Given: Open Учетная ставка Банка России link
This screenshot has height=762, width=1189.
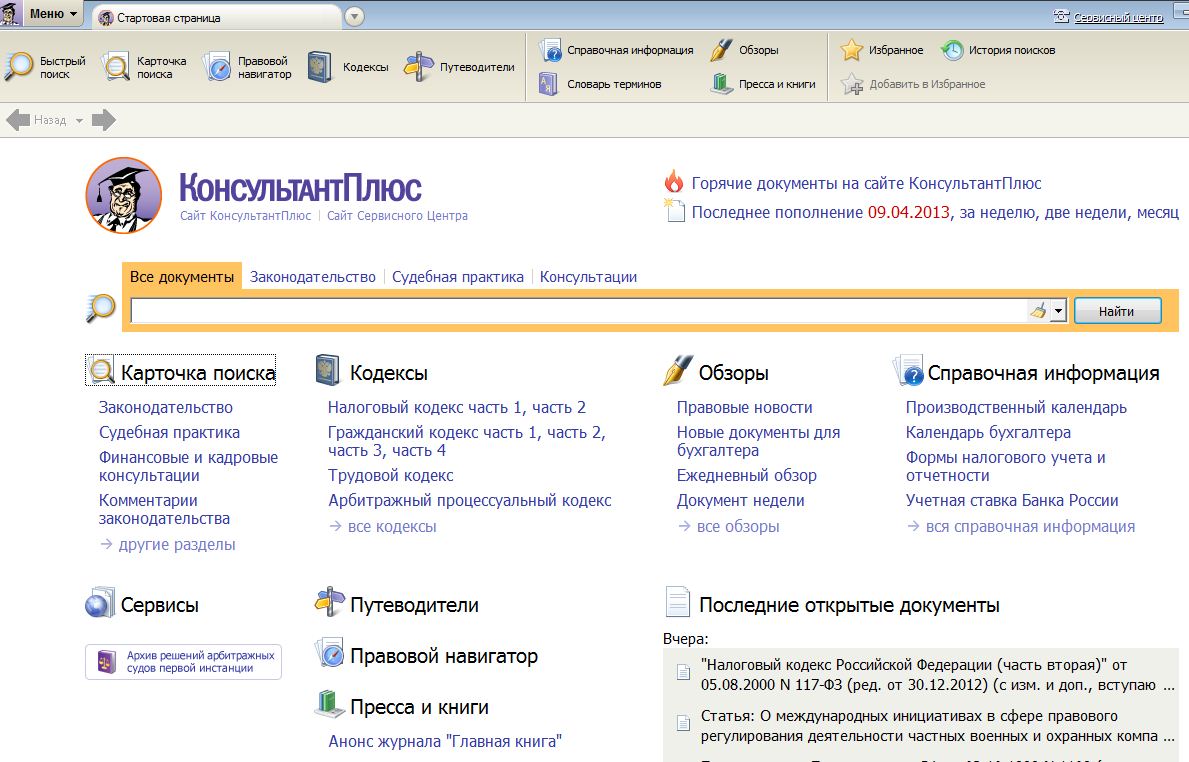Looking at the screenshot, I should 1012,500.
